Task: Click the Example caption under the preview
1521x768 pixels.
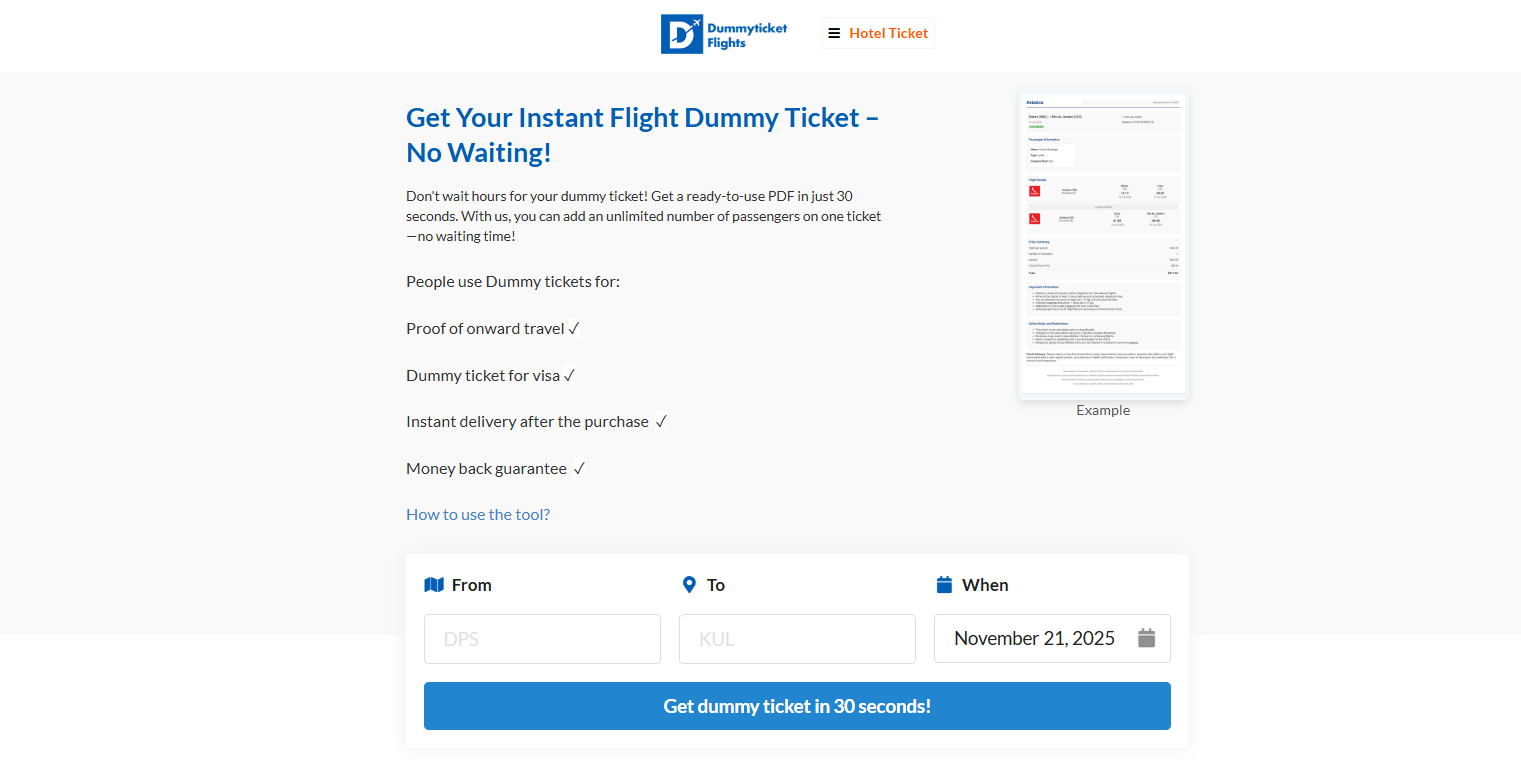Action: point(1103,410)
